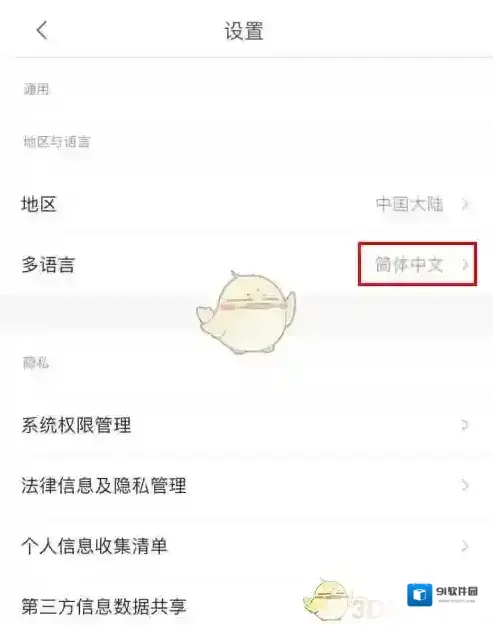Tap the chevron beside 简体中文
This screenshot has width=493, height=625.
coord(465,265)
